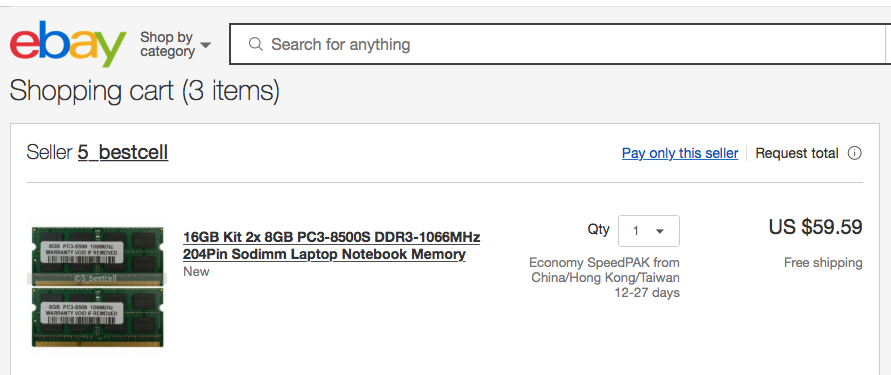
Task: Open the info icon beside Request total
Action: point(854,153)
